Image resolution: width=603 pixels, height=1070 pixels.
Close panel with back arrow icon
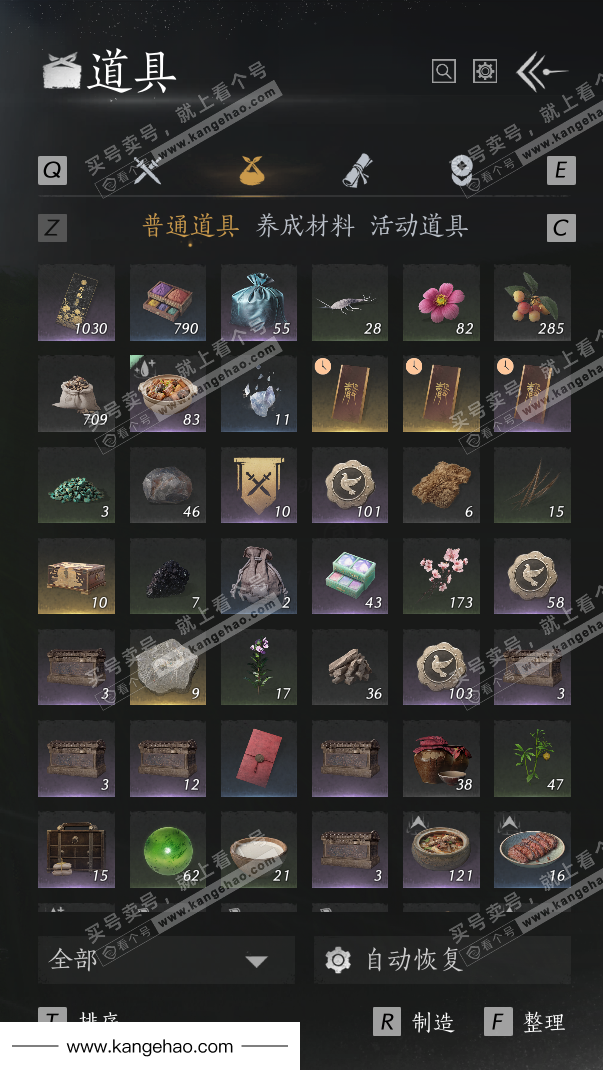[x=542, y=72]
